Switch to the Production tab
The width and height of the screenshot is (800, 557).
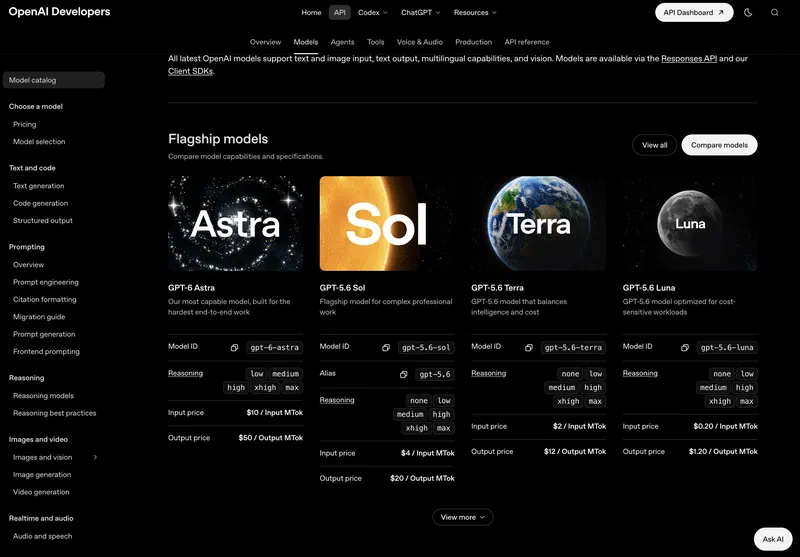coord(473,42)
